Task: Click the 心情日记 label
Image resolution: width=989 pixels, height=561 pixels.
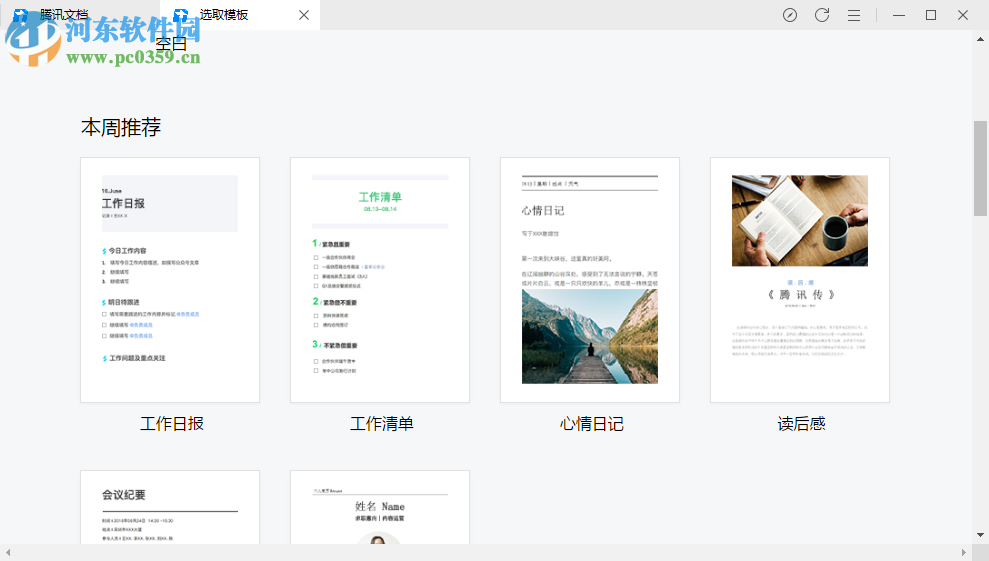Action: click(592, 423)
